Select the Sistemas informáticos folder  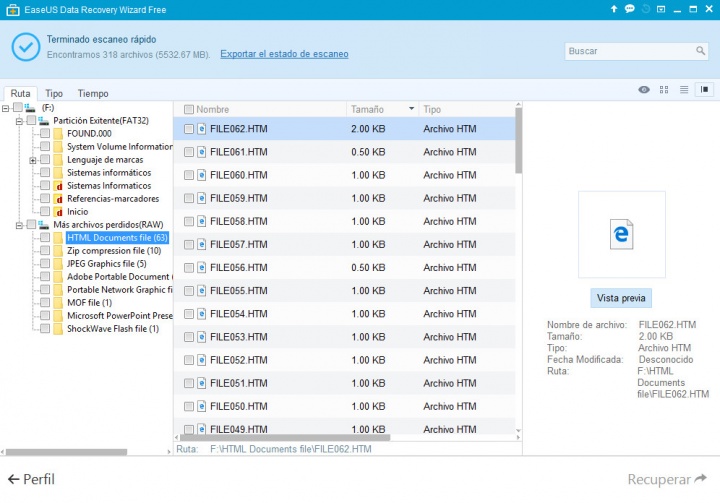109,173
